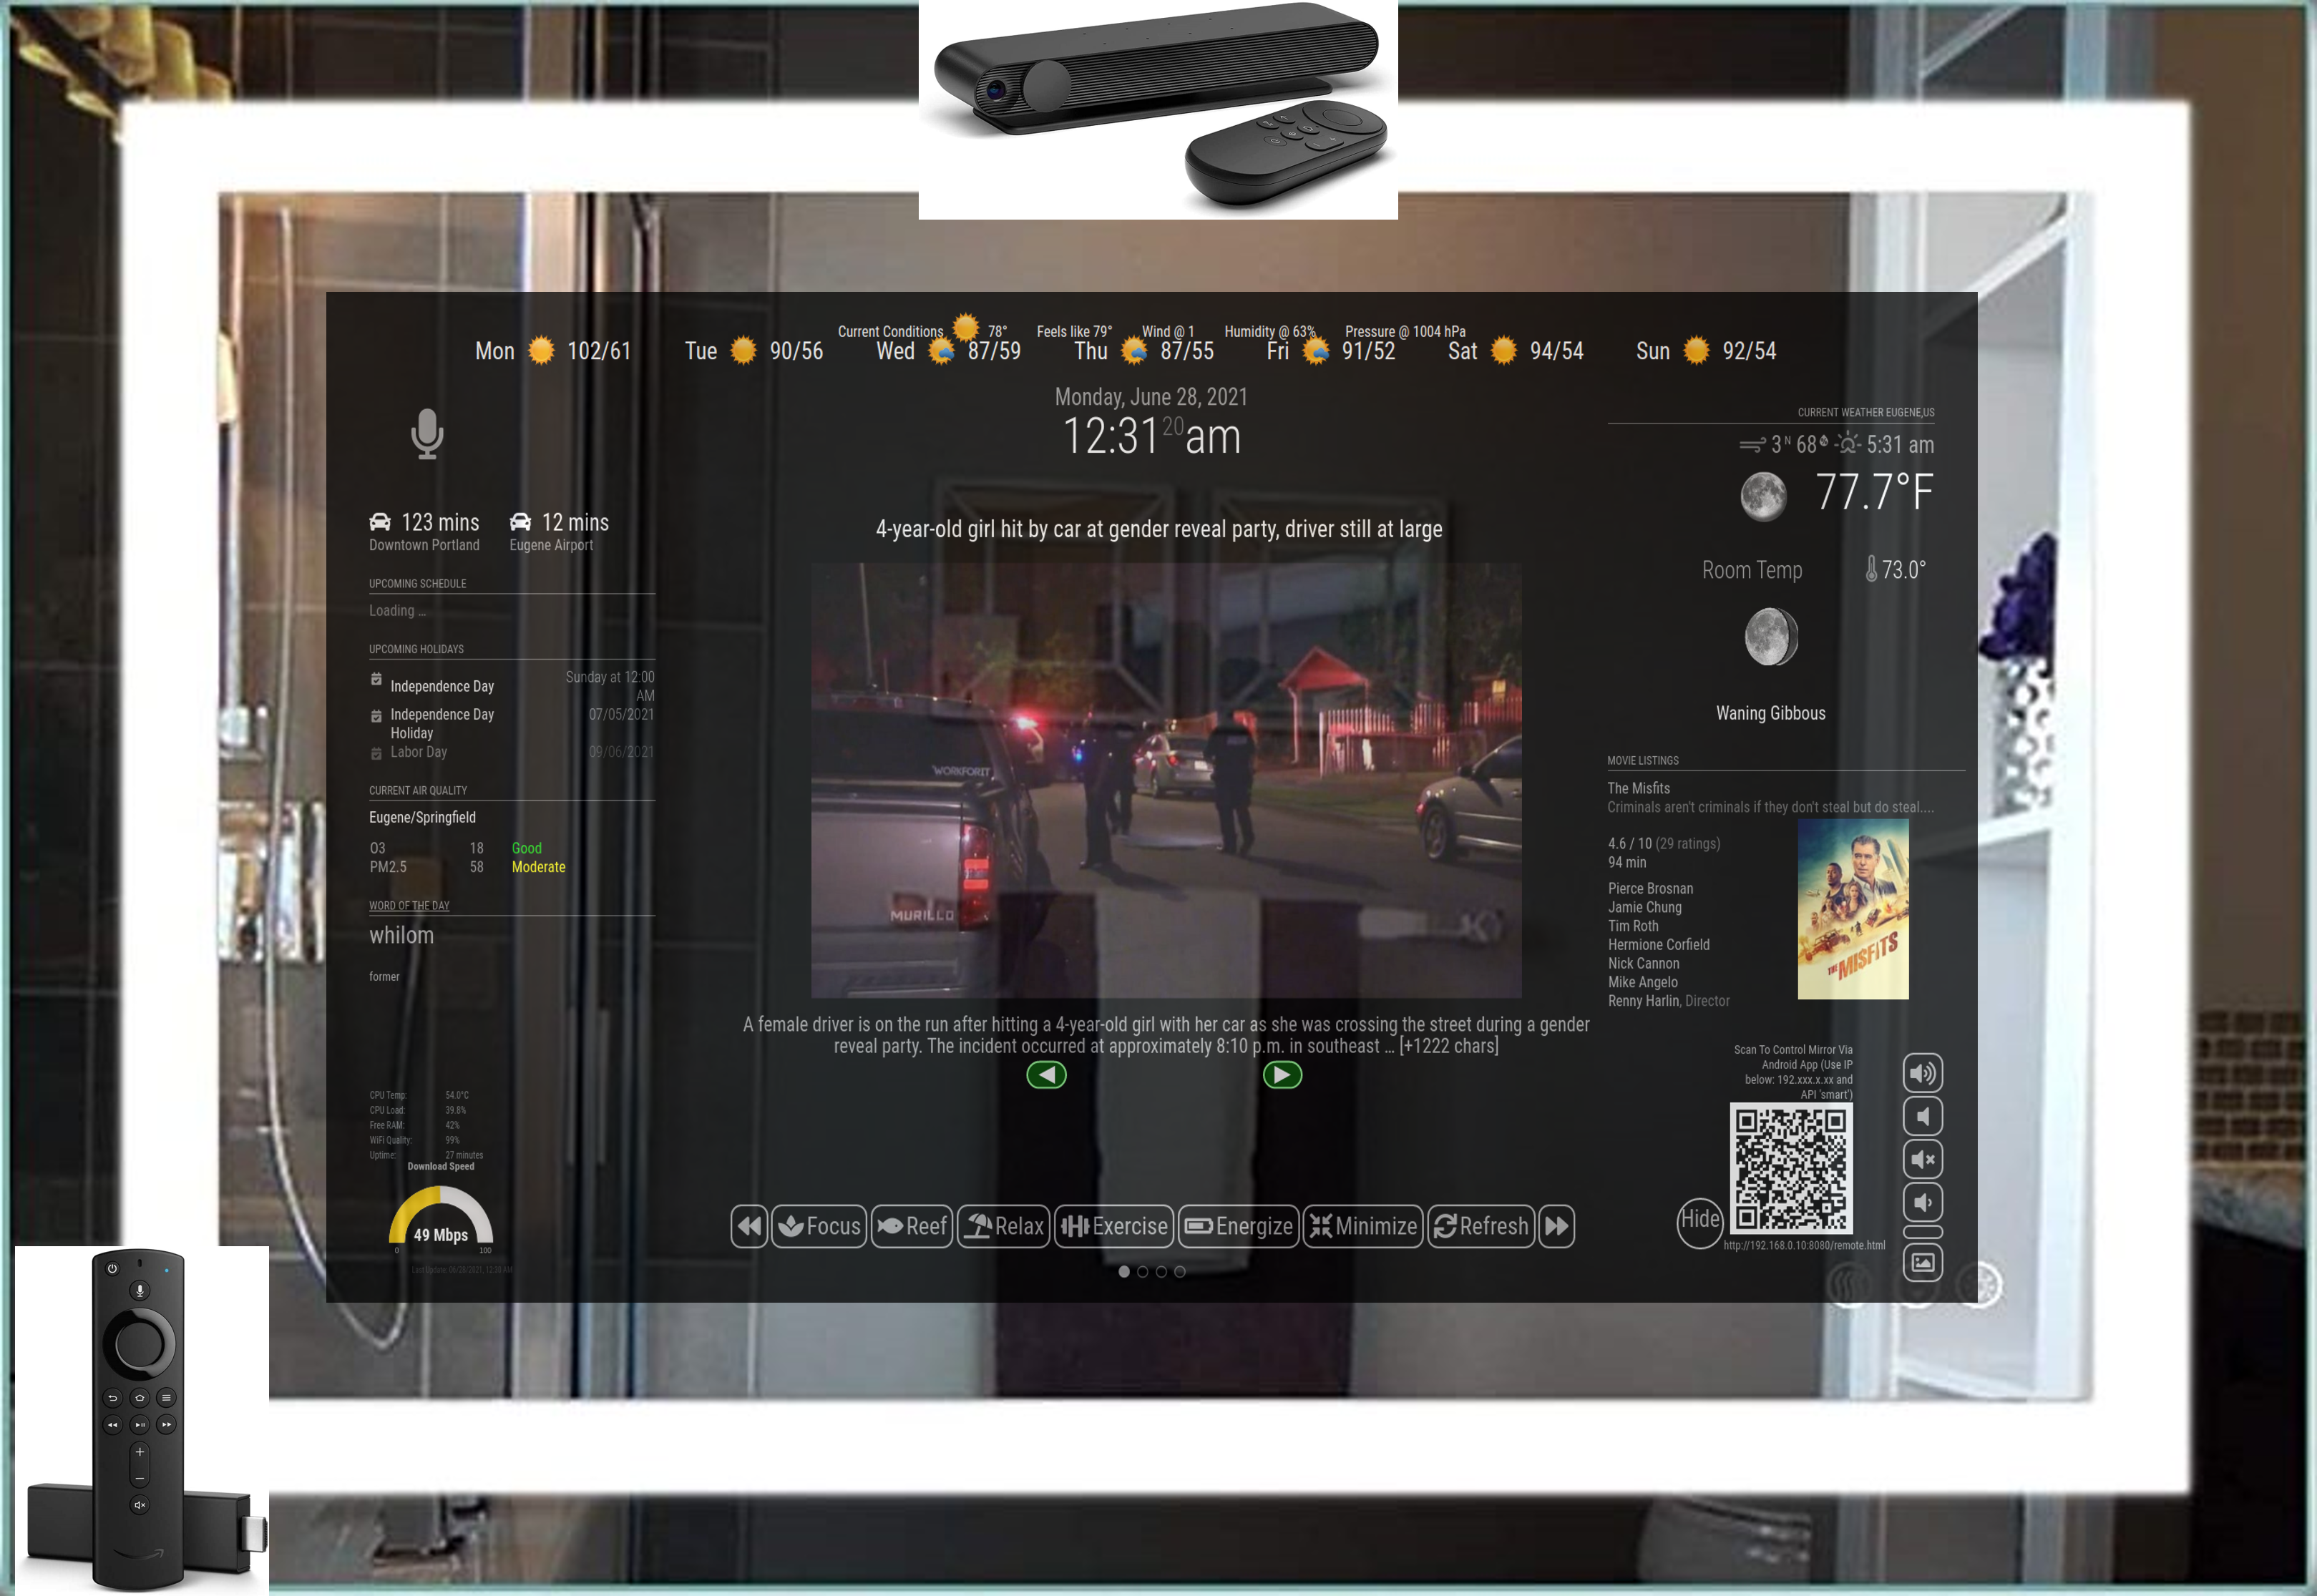Click the 12:31 am clock display
The width and height of the screenshot is (2317, 1596).
(1151, 437)
